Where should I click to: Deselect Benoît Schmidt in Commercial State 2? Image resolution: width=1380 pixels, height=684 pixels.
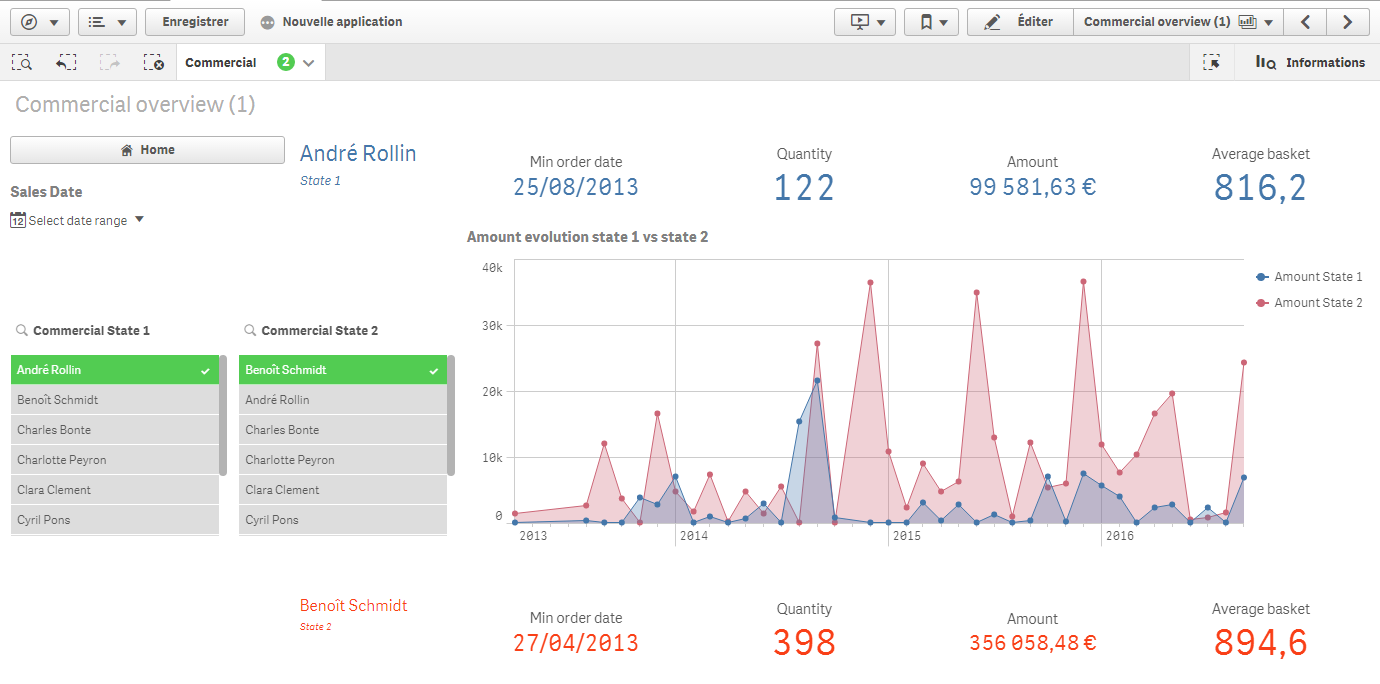tap(343, 370)
